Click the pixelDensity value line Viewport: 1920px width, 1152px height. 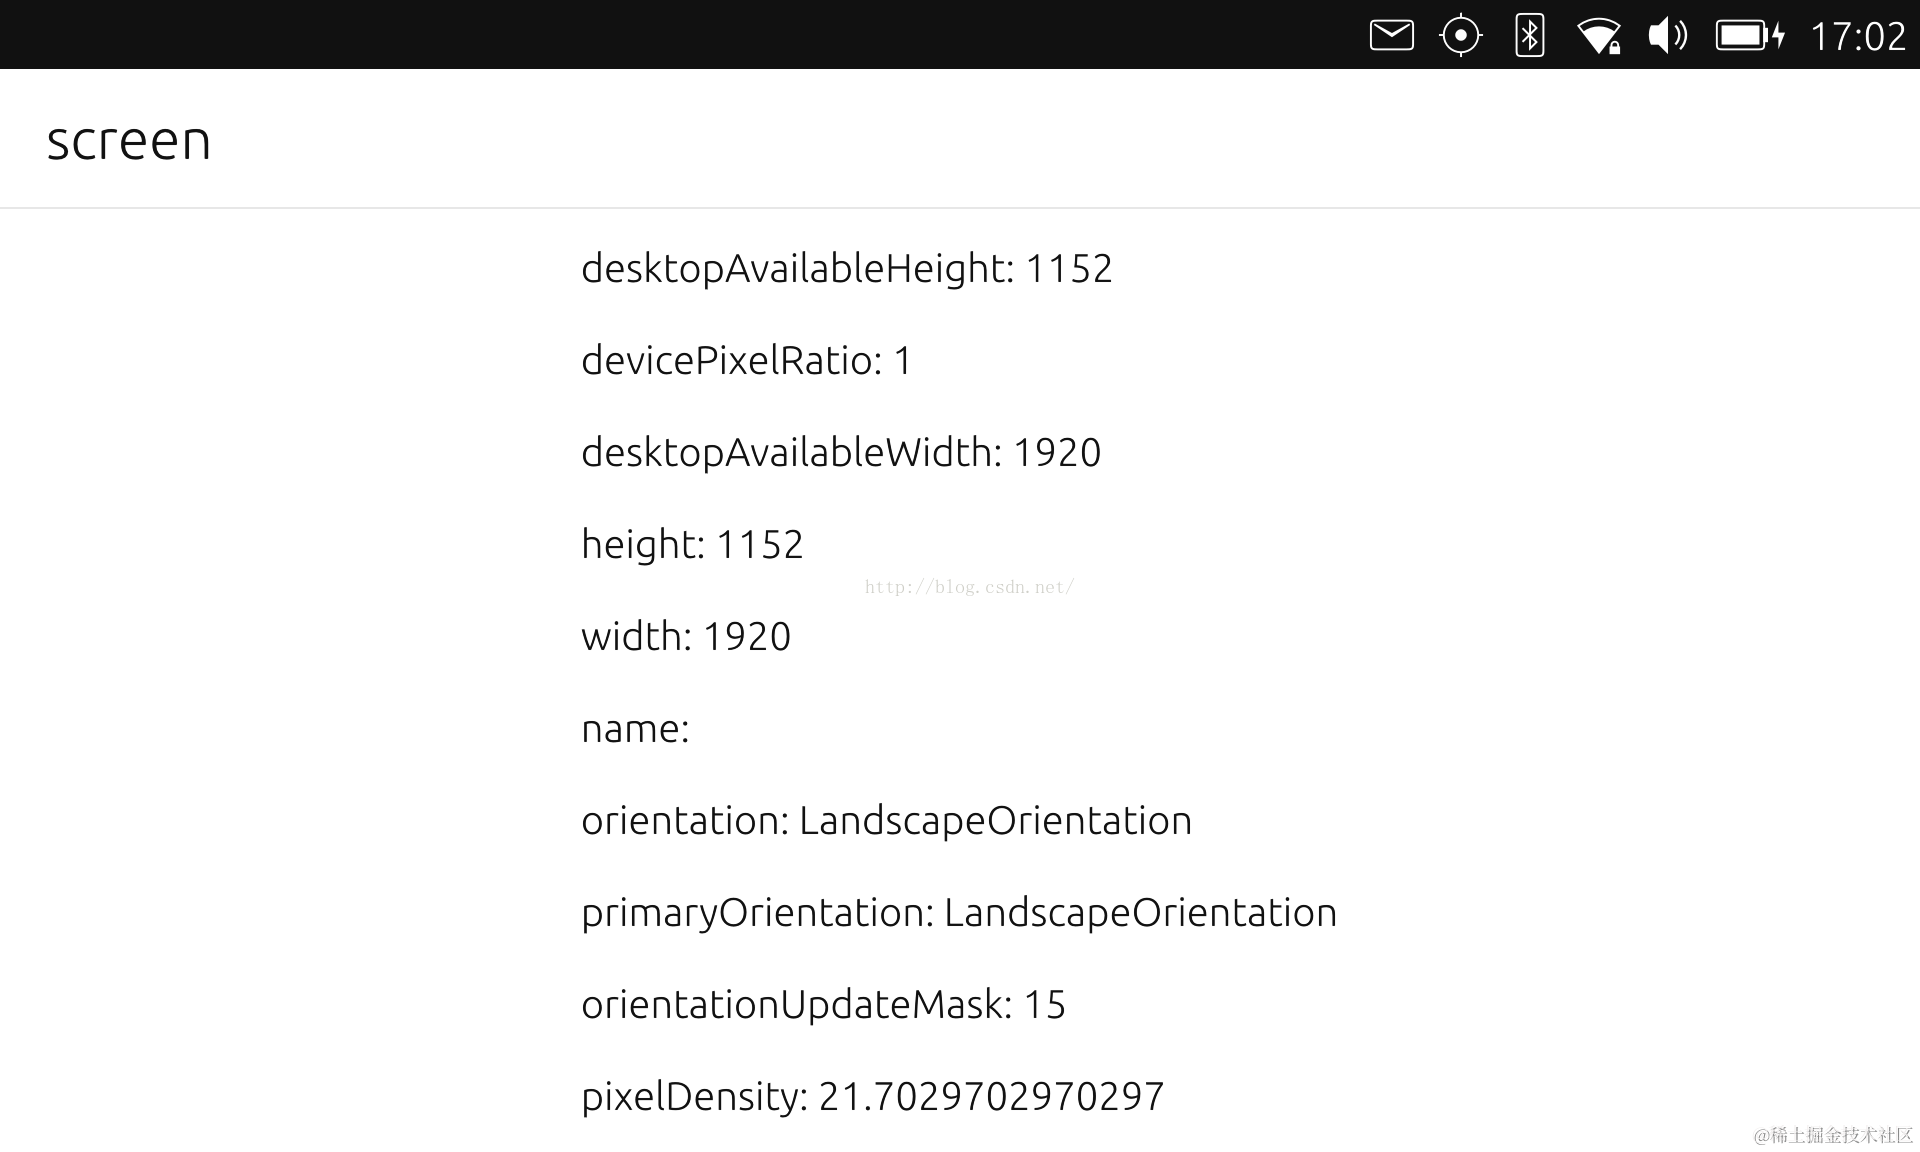point(872,1096)
